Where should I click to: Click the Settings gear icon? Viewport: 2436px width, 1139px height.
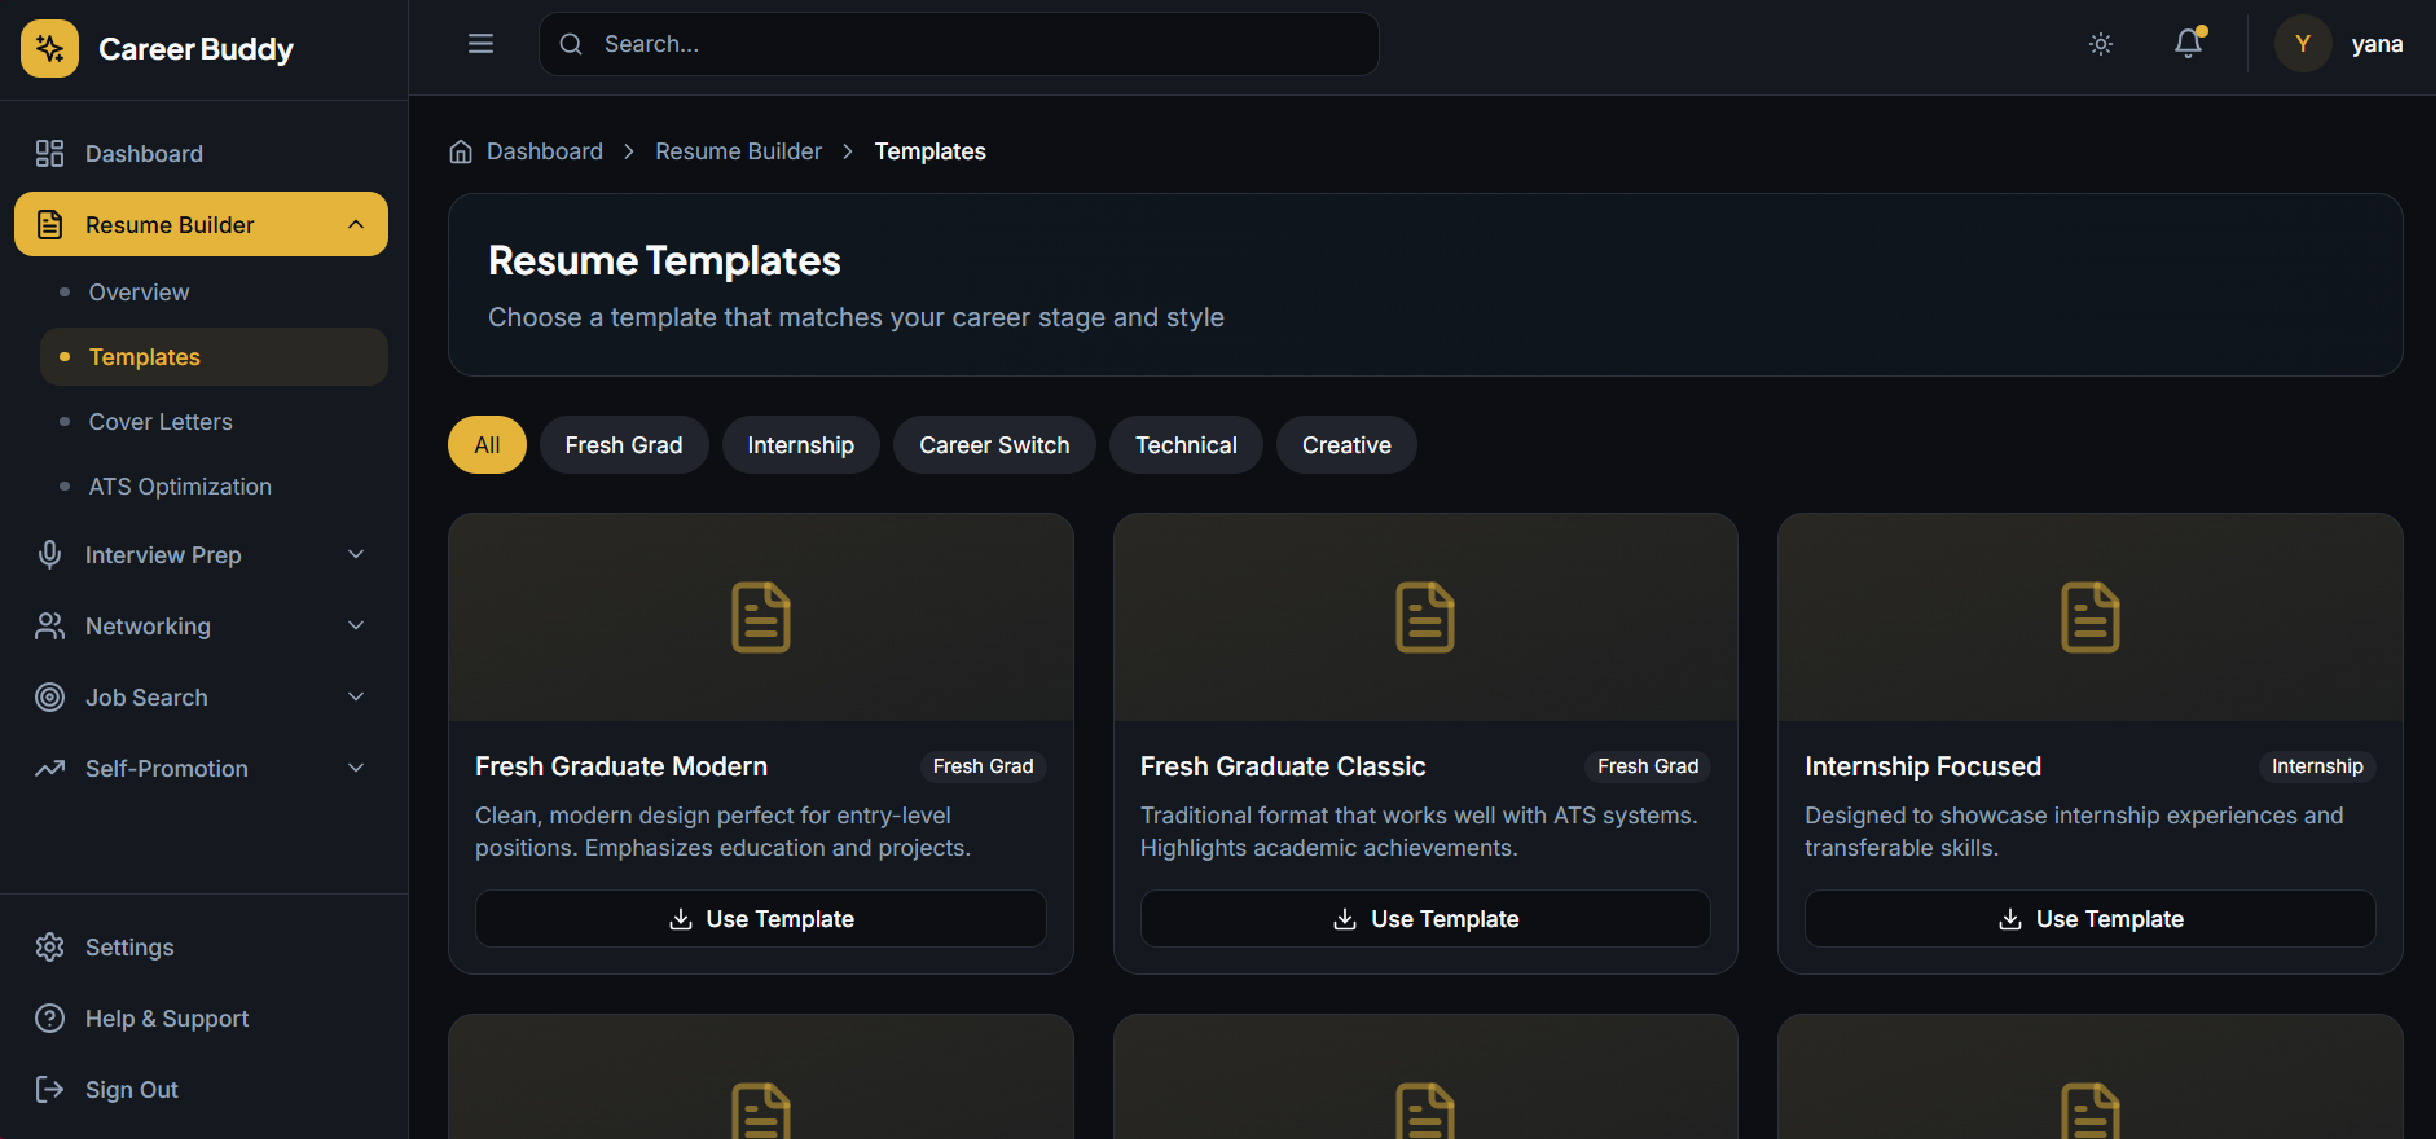tap(49, 947)
